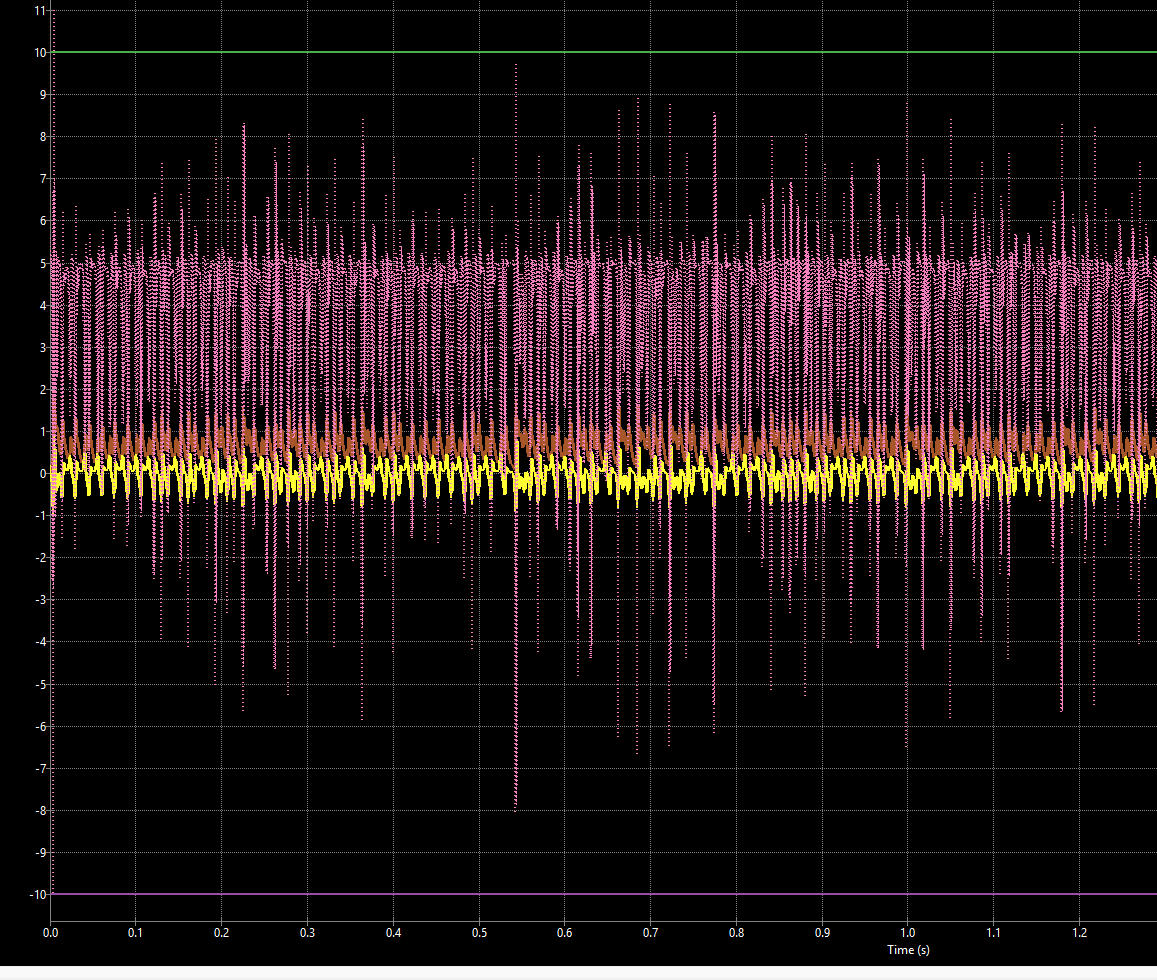Click the x-axis tick label "0.4"
Viewport: 1157px width, 980px height.
coord(393,933)
